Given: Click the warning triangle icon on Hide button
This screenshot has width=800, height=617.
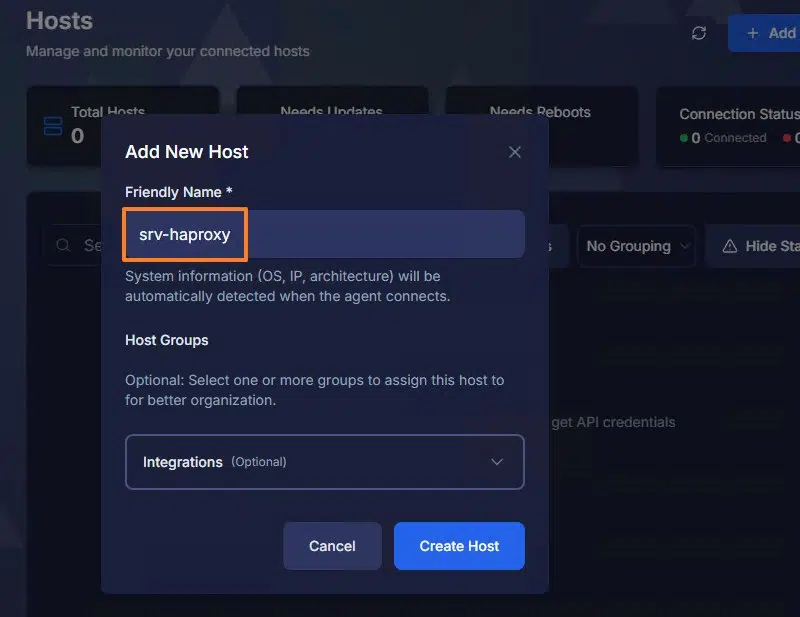Looking at the screenshot, I should click(x=730, y=246).
